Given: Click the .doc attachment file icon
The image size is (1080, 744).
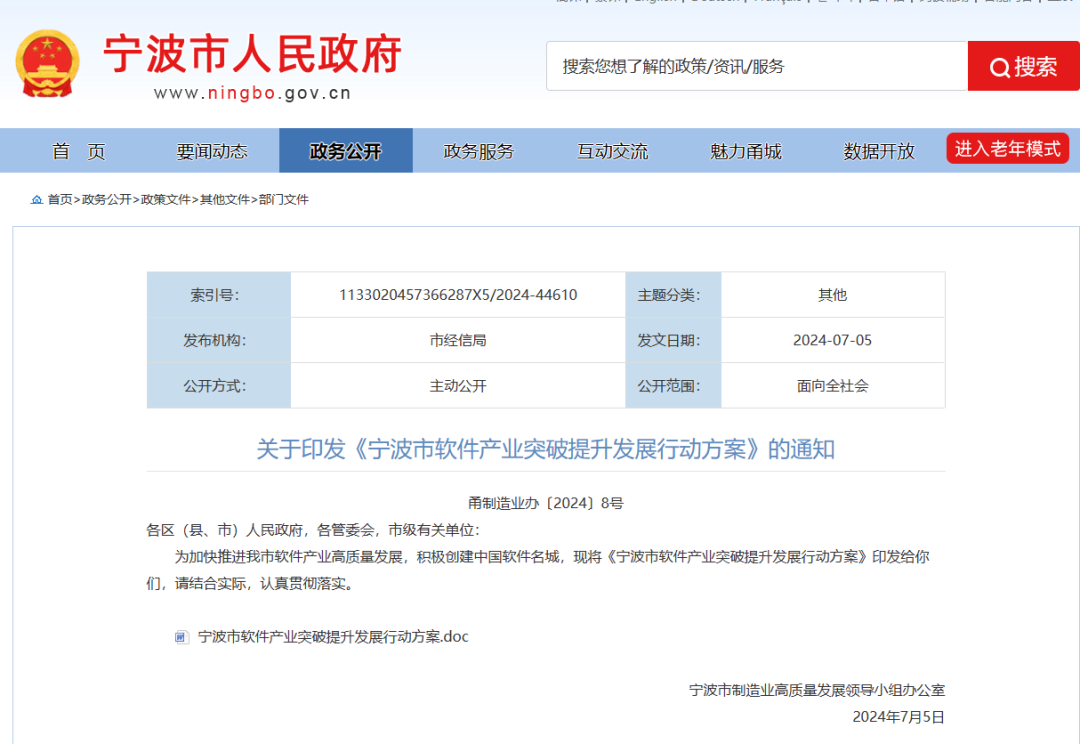Looking at the screenshot, I should (x=181, y=637).
